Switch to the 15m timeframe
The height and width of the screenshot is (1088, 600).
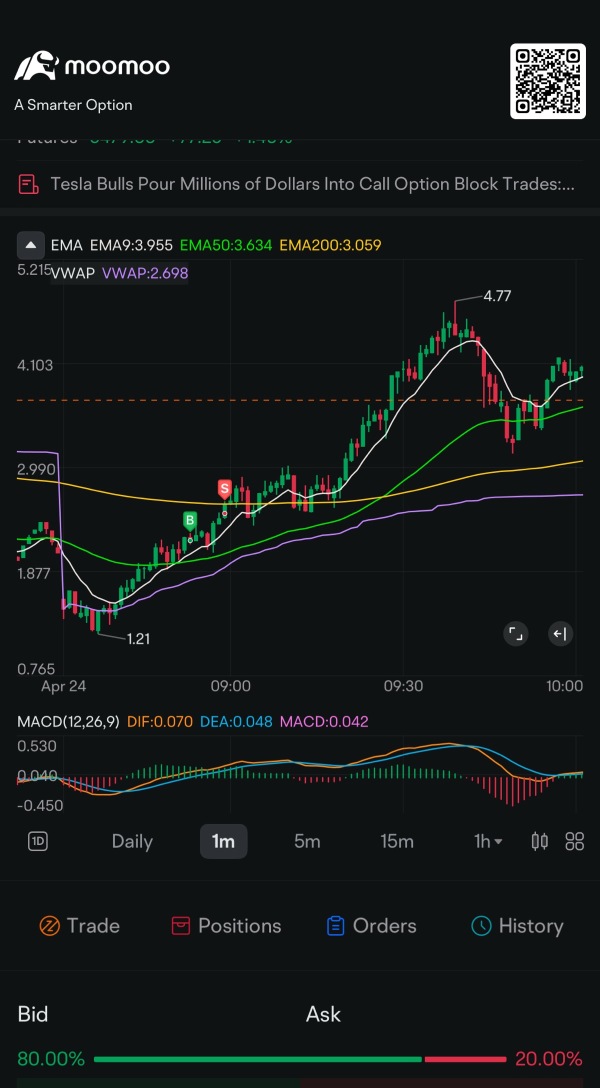point(397,842)
